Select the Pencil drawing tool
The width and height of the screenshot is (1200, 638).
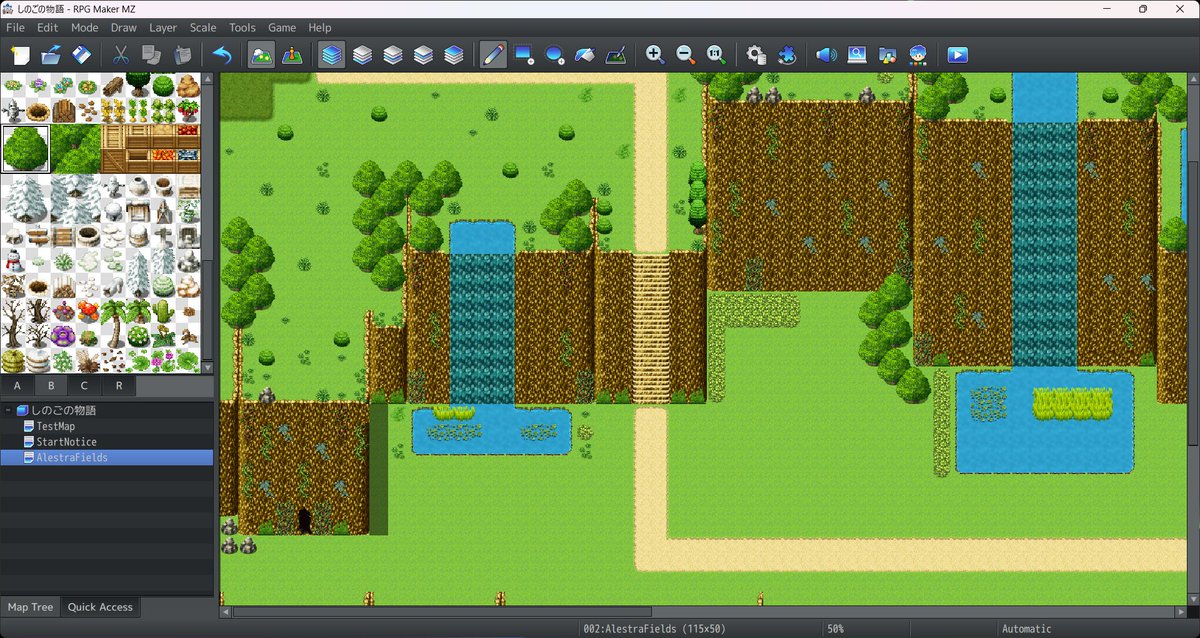[493, 55]
